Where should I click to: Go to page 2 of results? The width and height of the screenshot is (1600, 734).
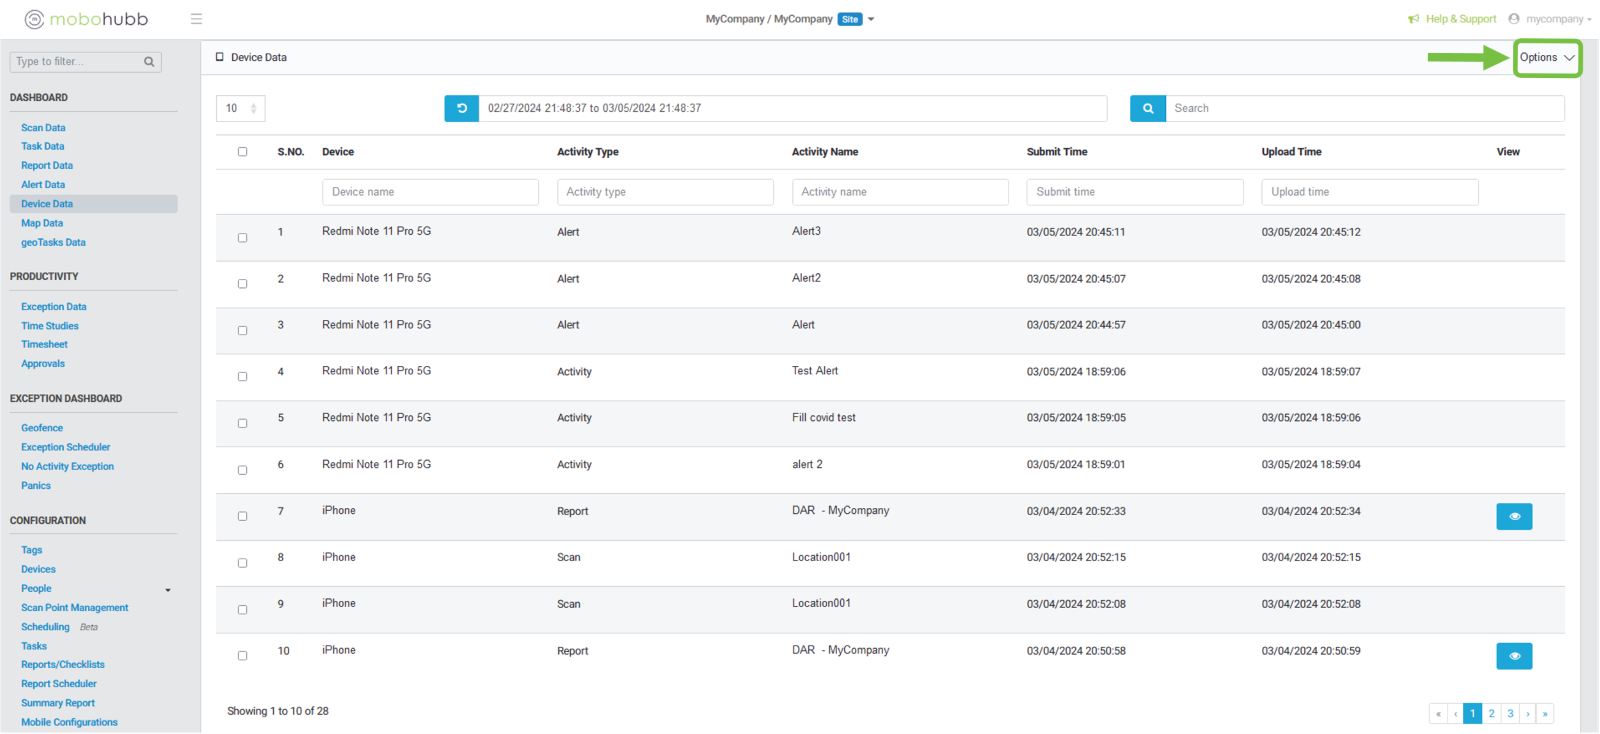tap(1491, 713)
